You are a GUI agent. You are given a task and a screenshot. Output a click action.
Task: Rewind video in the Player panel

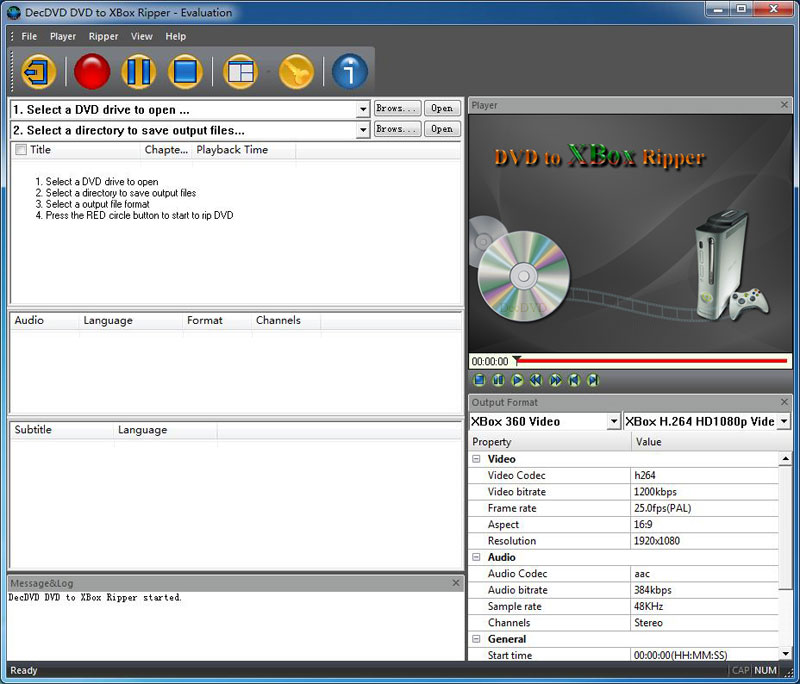(x=536, y=380)
